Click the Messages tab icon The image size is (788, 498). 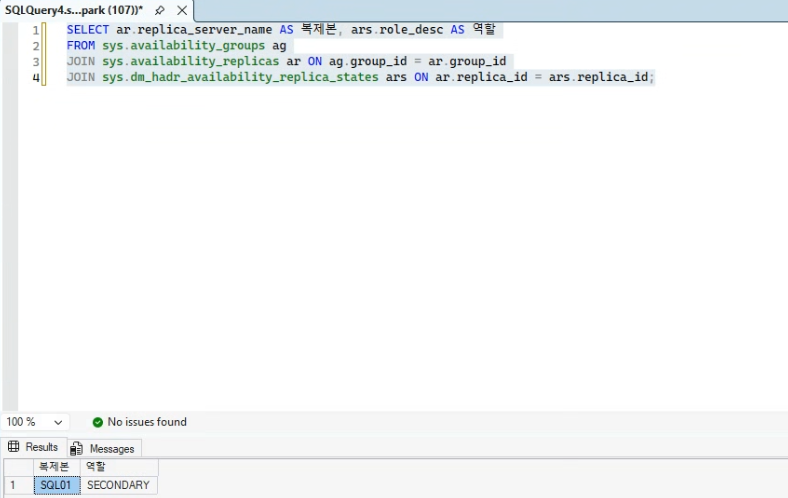[x=76, y=448]
